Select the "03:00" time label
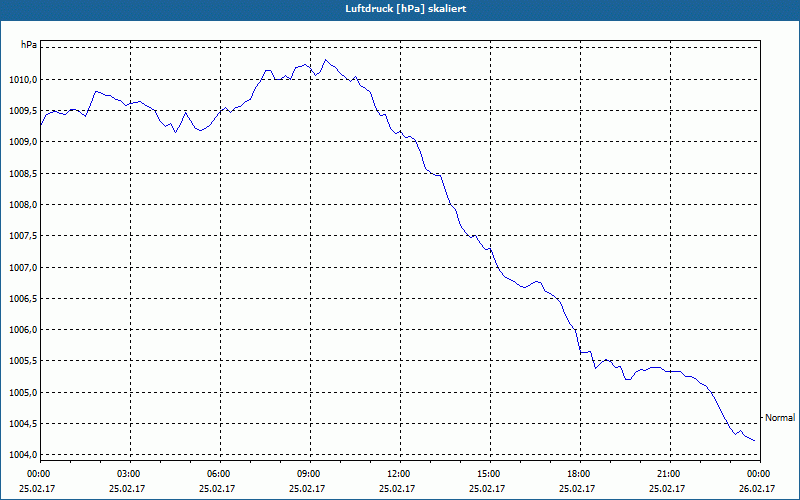 pyautogui.click(x=129, y=474)
